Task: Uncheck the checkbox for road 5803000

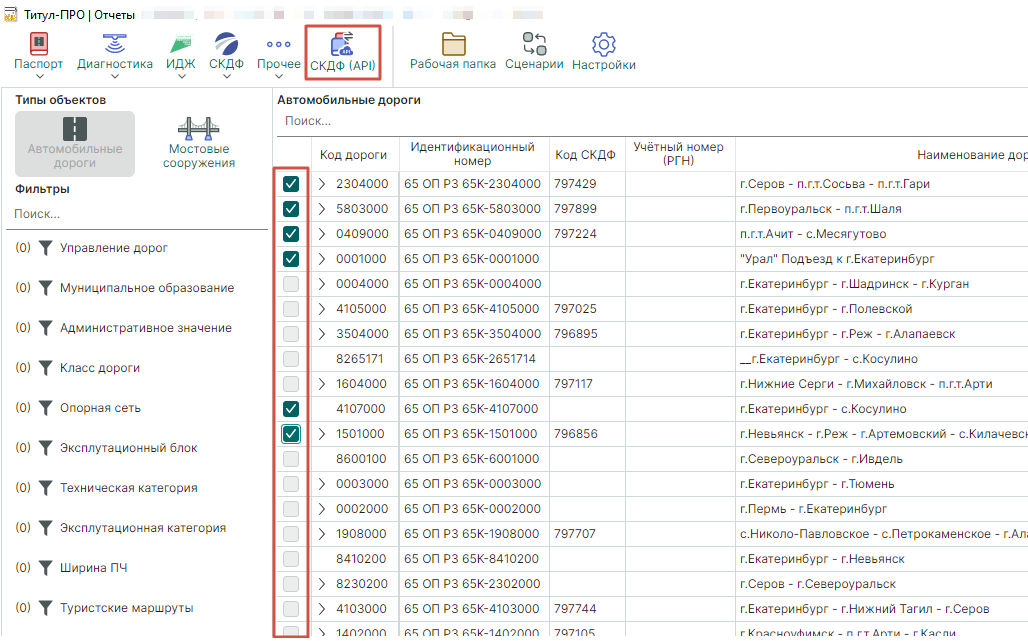Action: click(291, 209)
